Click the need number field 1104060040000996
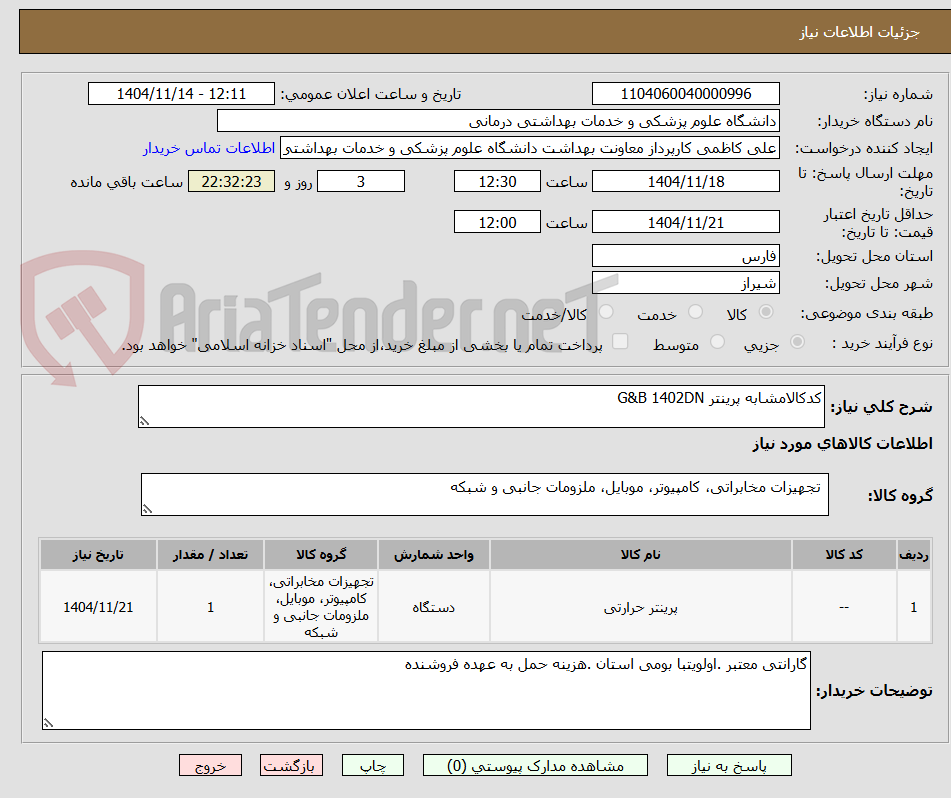This screenshot has height=798, width=951. click(x=685, y=94)
